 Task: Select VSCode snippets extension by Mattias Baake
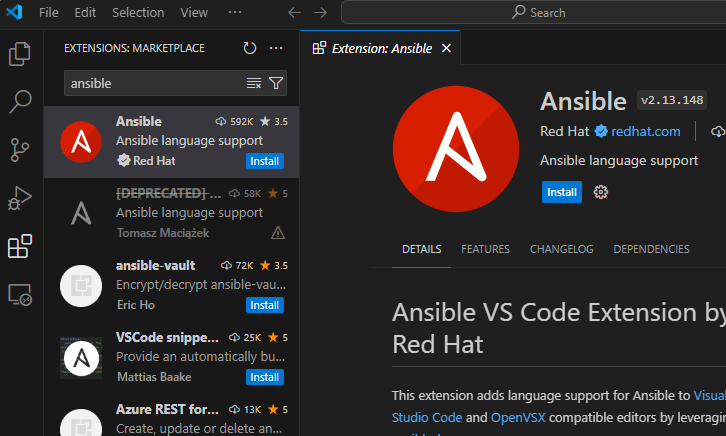(171, 357)
